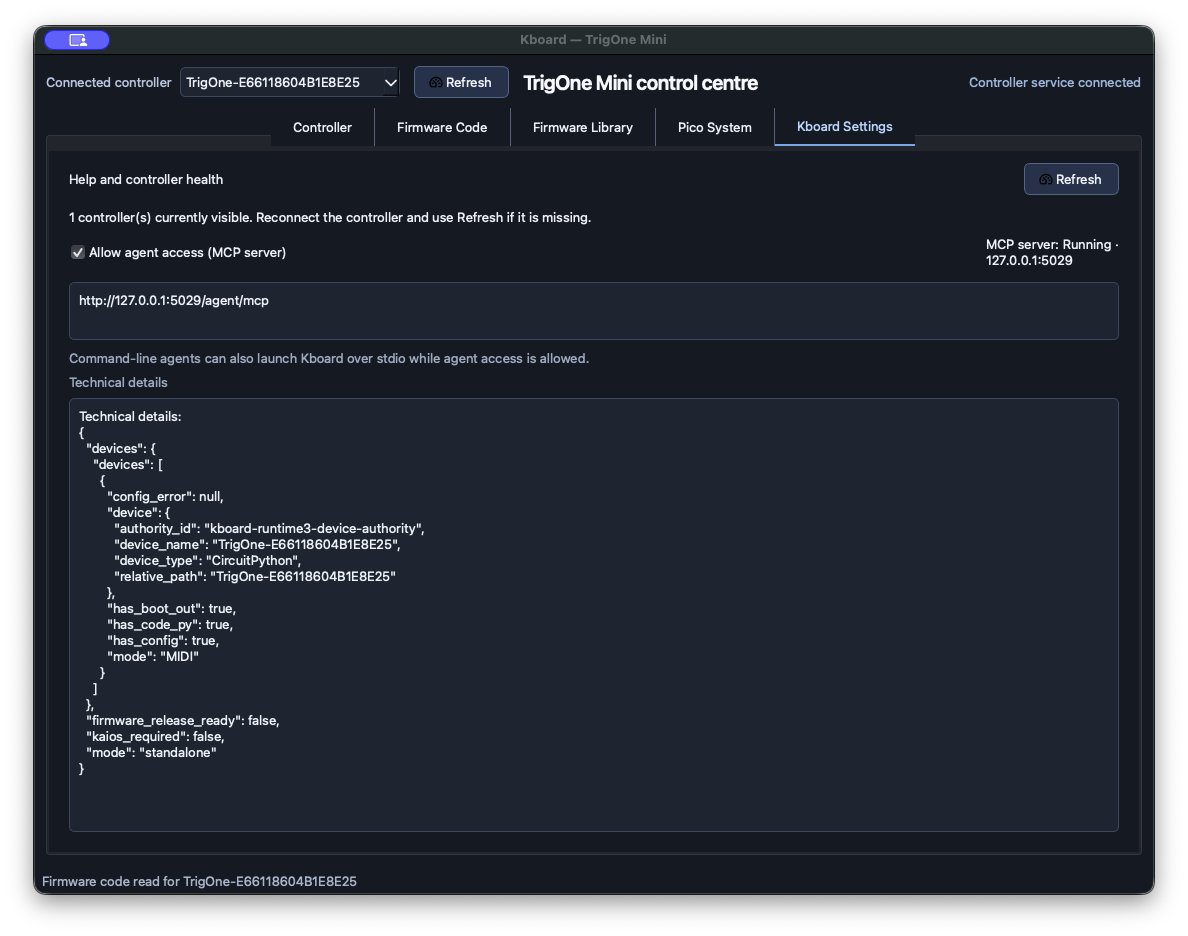Open the Connected controller dropdown
The height and width of the screenshot is (936, 1188).
tap(289, 83)
